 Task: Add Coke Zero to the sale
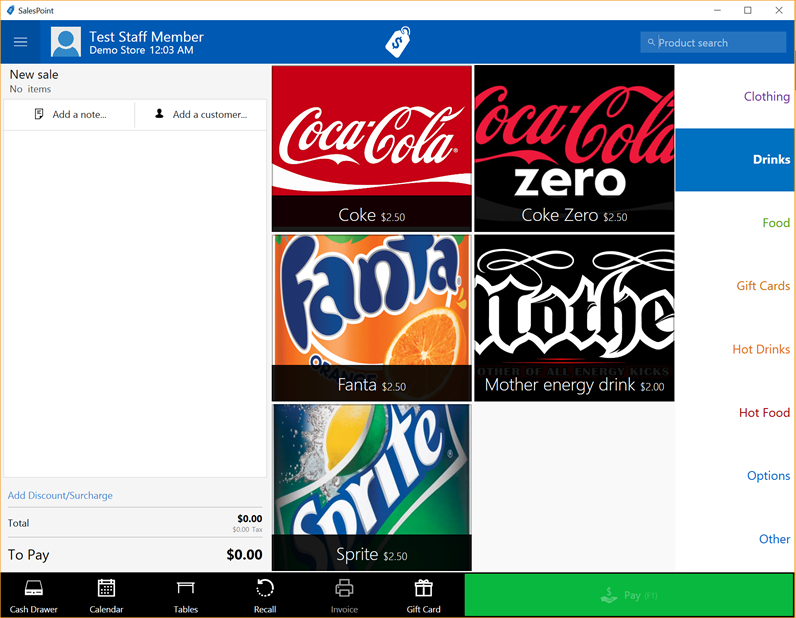coord(574,148)
